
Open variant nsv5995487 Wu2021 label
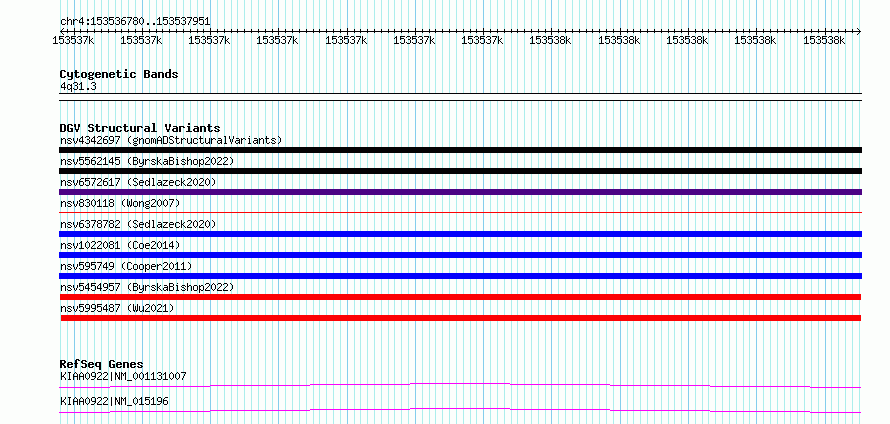pos(117,308)
